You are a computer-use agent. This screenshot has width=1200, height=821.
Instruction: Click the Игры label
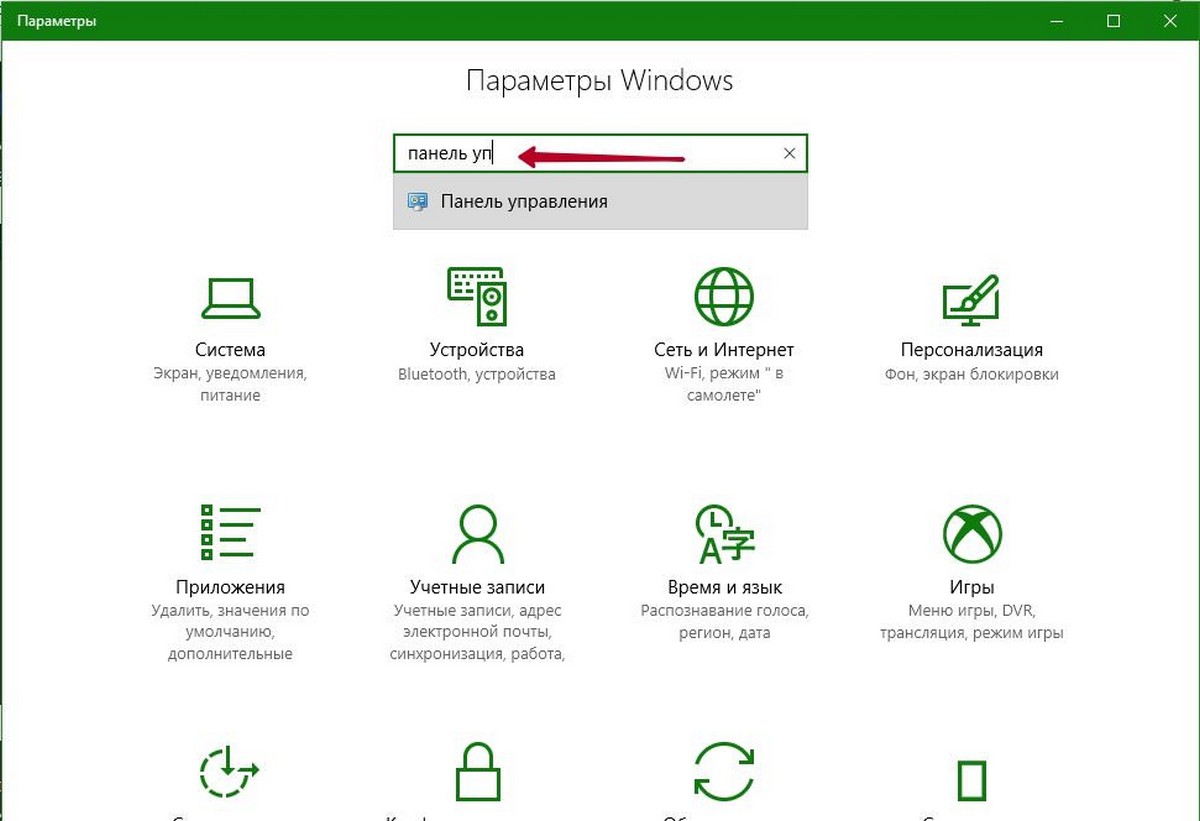971,587
